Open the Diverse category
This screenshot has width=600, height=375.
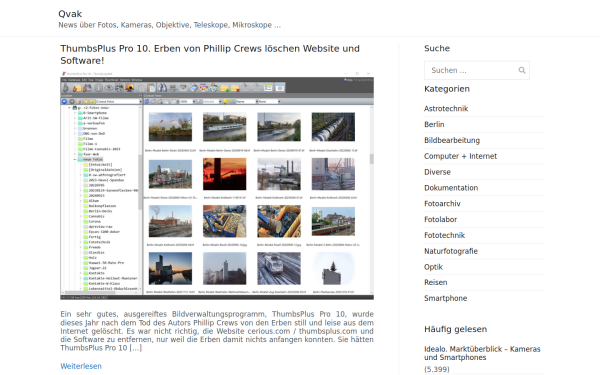coord(437,172)
